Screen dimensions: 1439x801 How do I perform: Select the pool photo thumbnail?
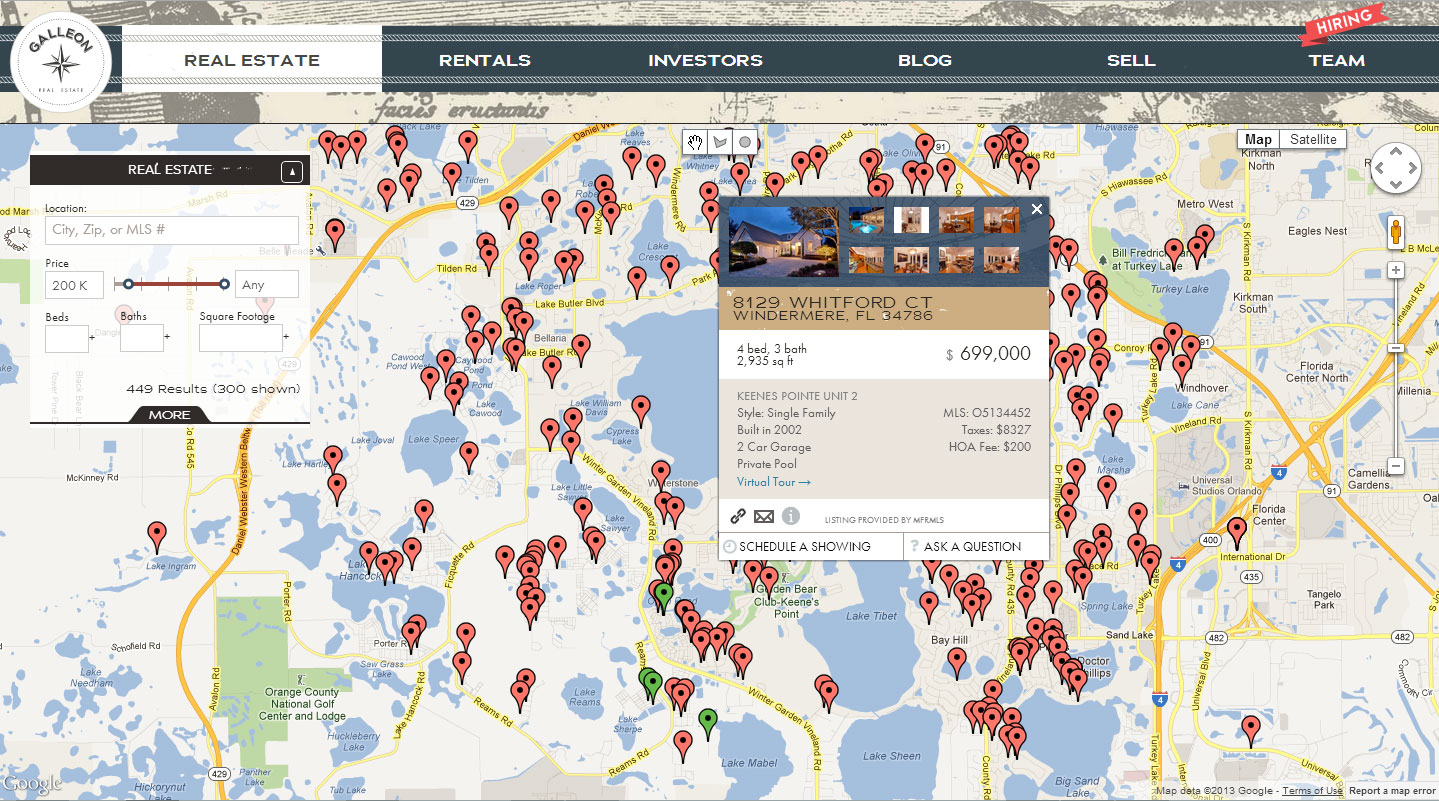coord(866,220)
